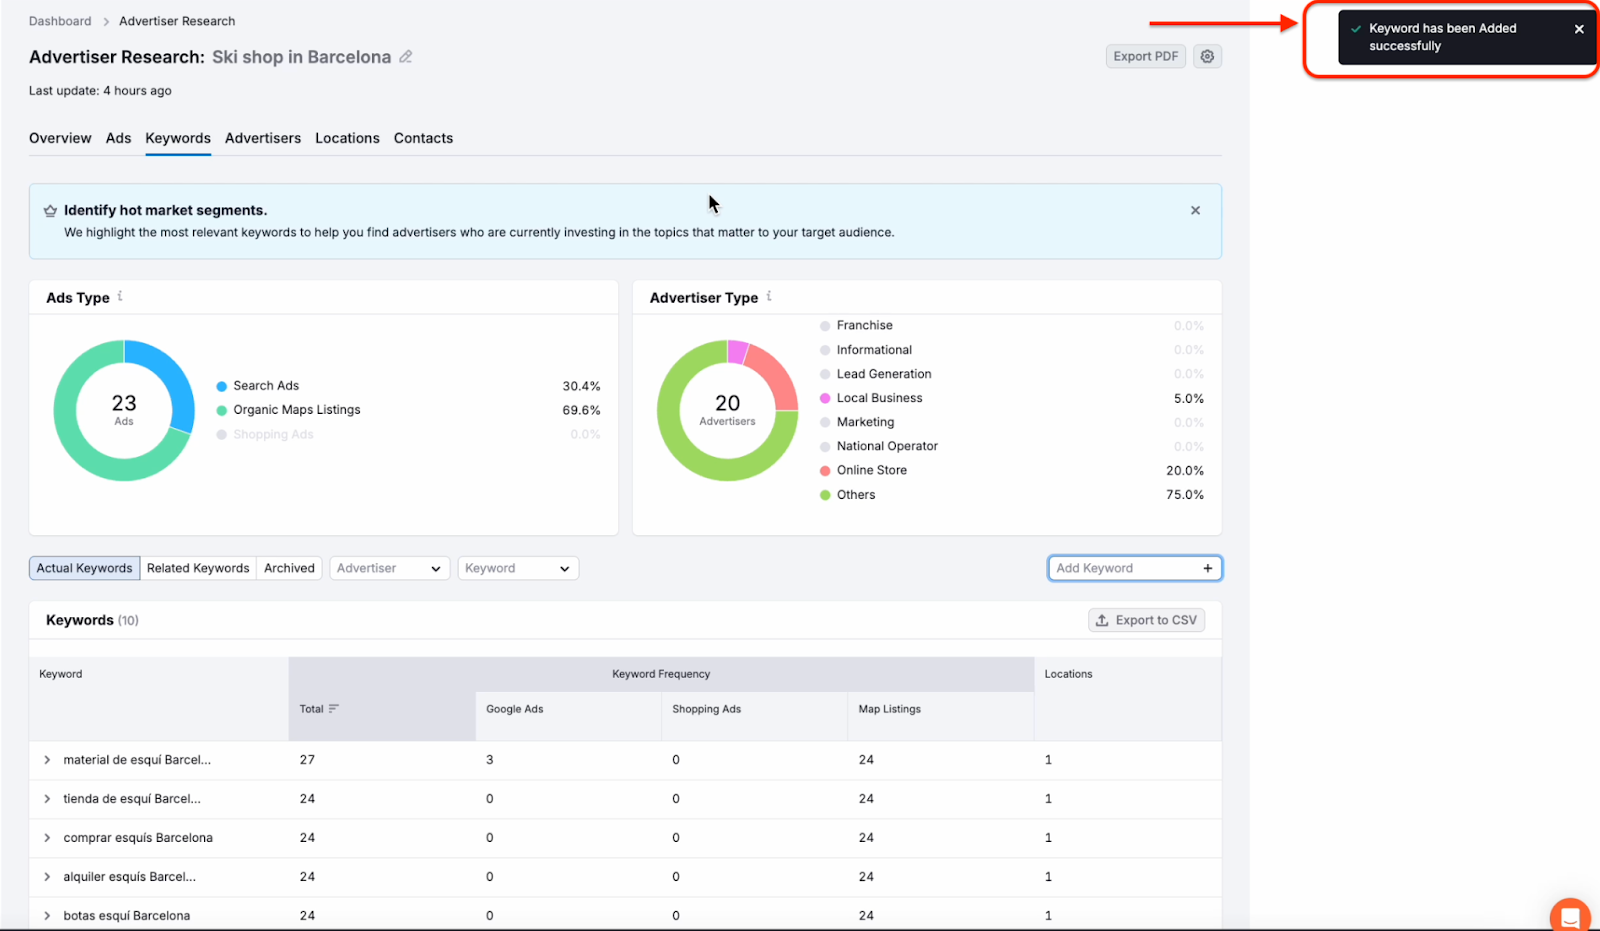The height and width of the screenshot is (931, 1600).
Task: Click the plus icon in Add Keyword field
Action: click(x=1207, y=567)
